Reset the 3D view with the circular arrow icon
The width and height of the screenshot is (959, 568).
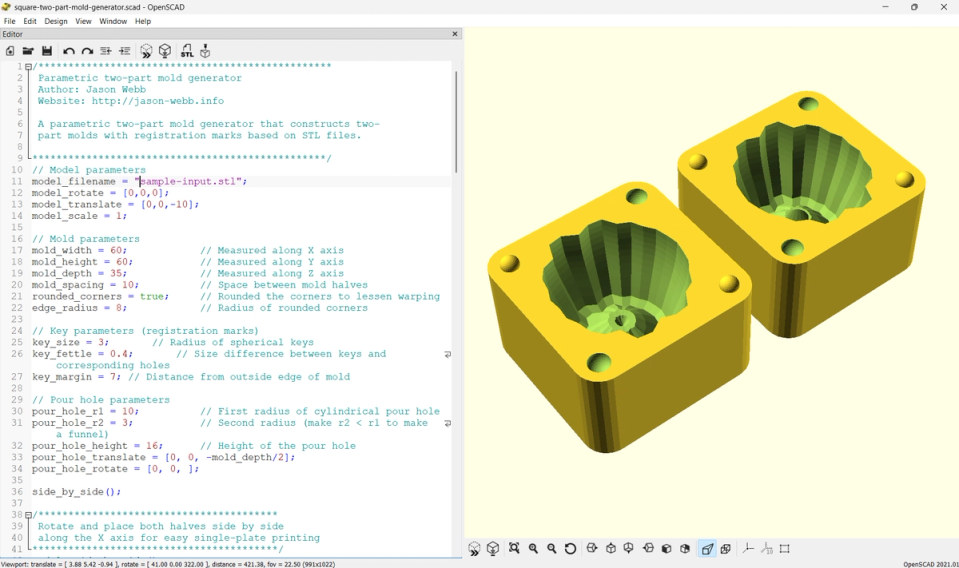pyautogui.click(x=570, y=548)
